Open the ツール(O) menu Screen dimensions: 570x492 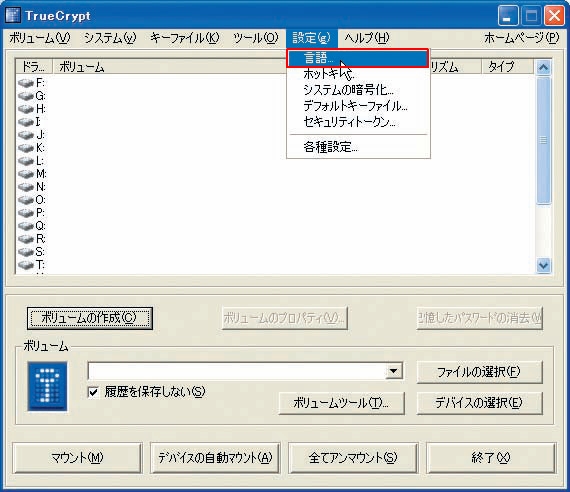tap(256, 38)
